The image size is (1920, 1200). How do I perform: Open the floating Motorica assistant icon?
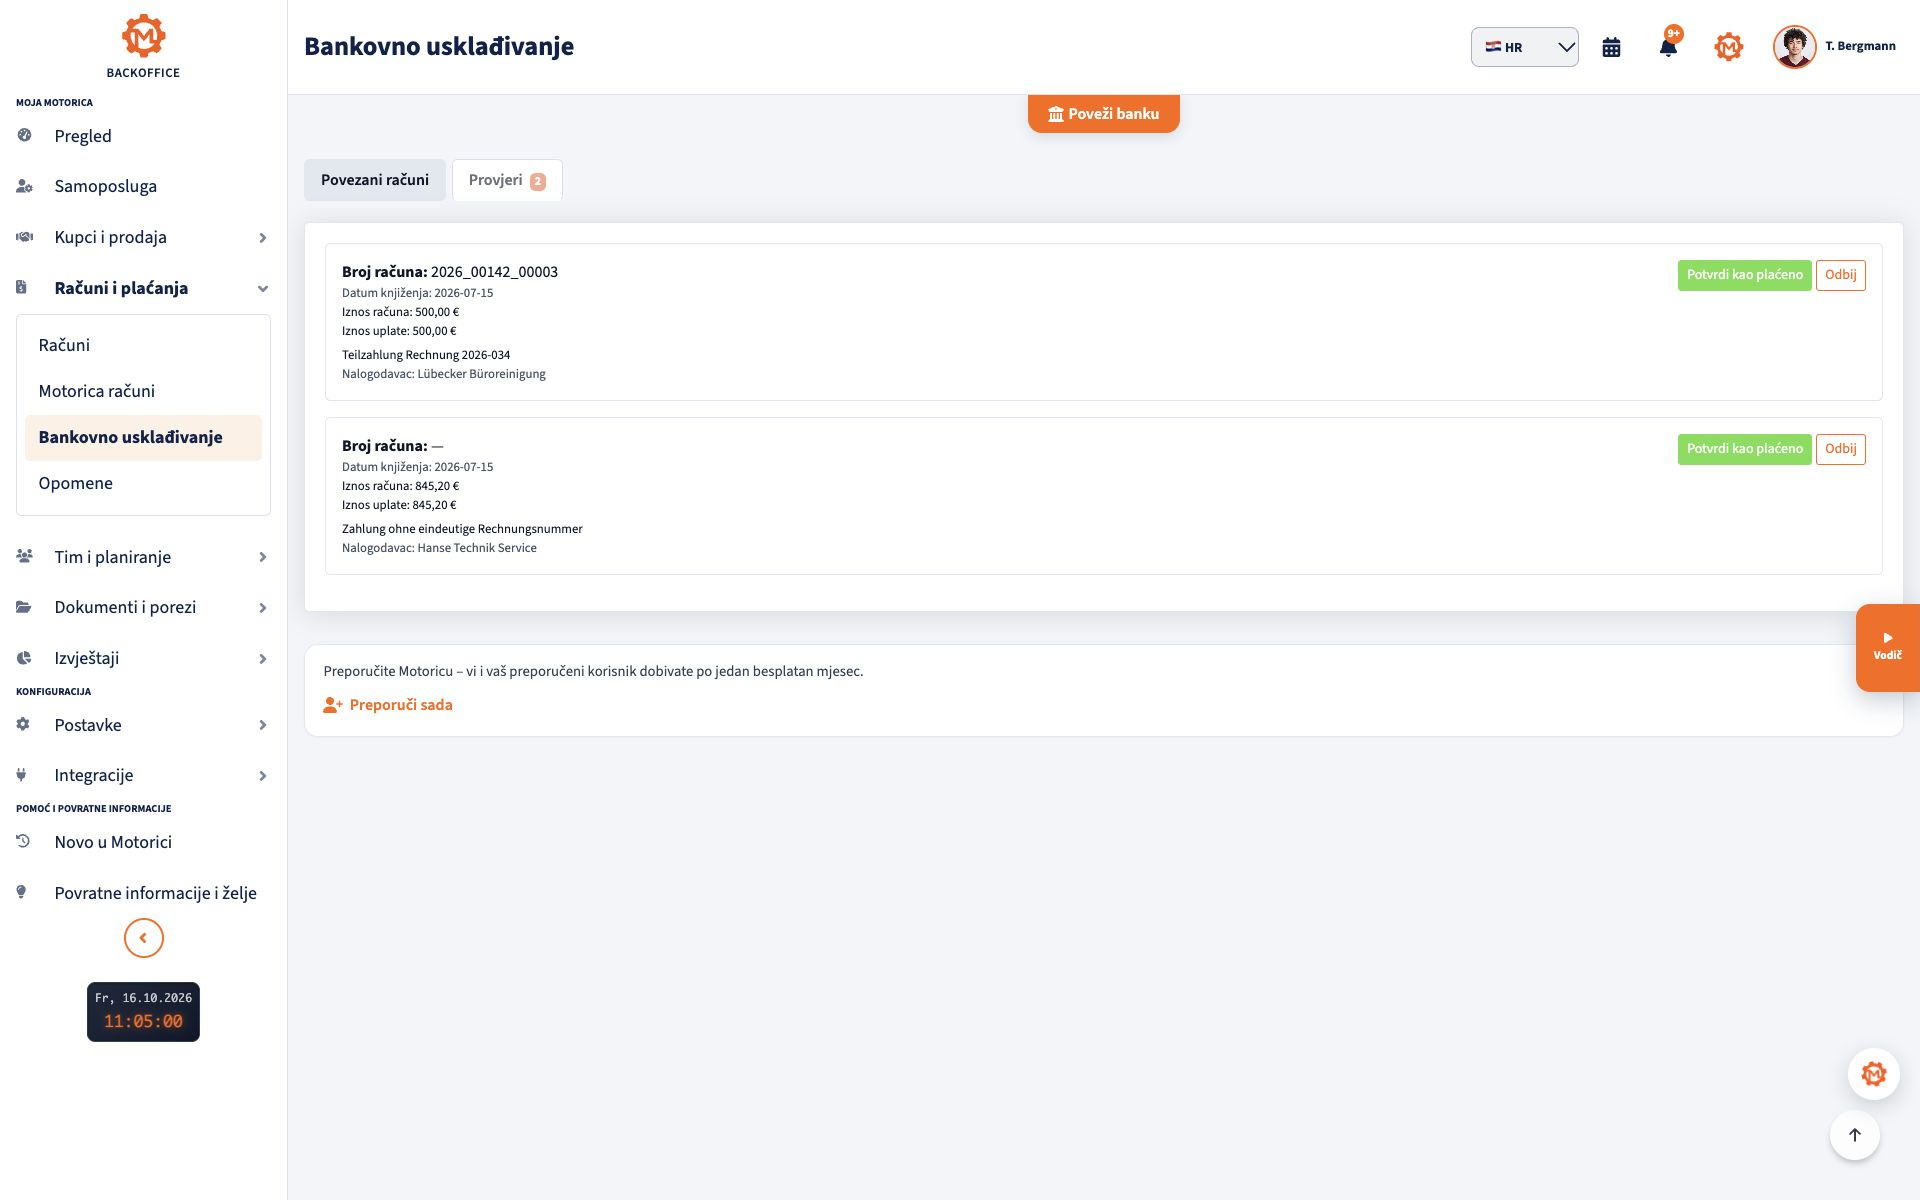pos(1873,1074)
